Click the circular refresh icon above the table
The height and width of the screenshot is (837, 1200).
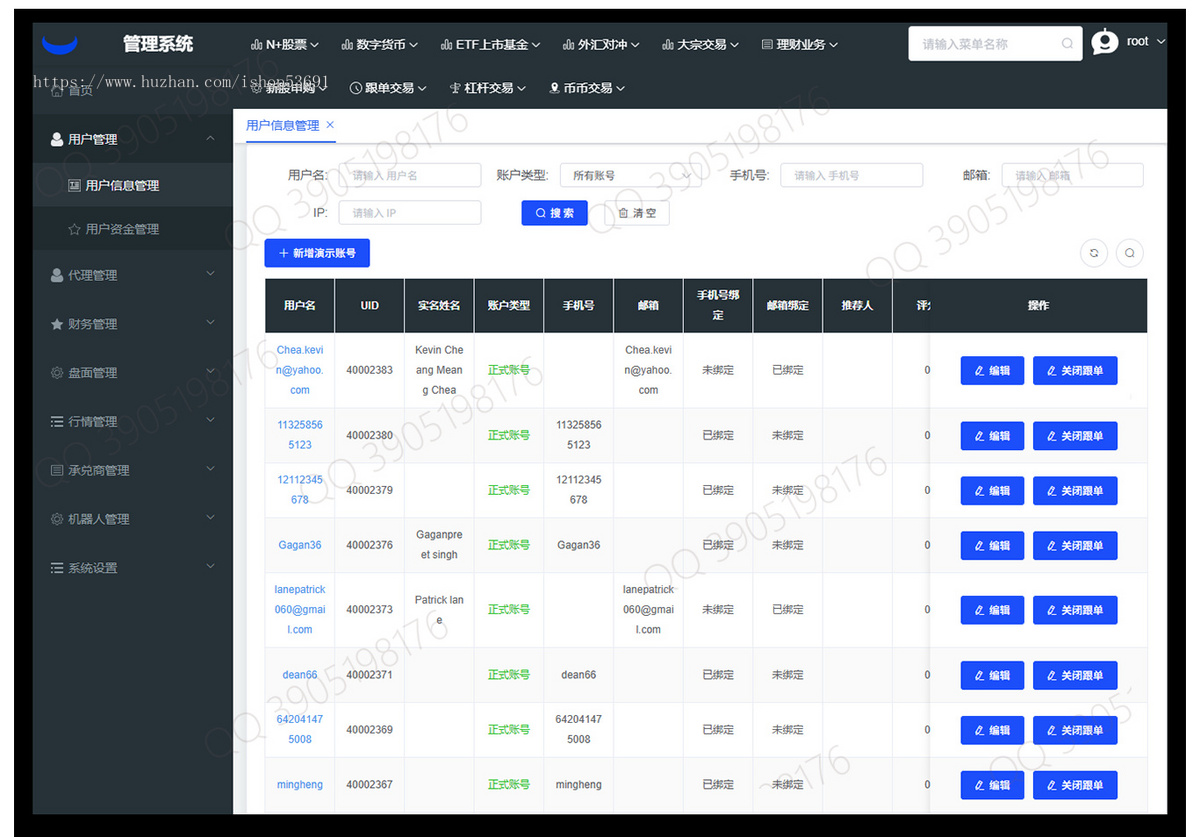point(1094,253)
